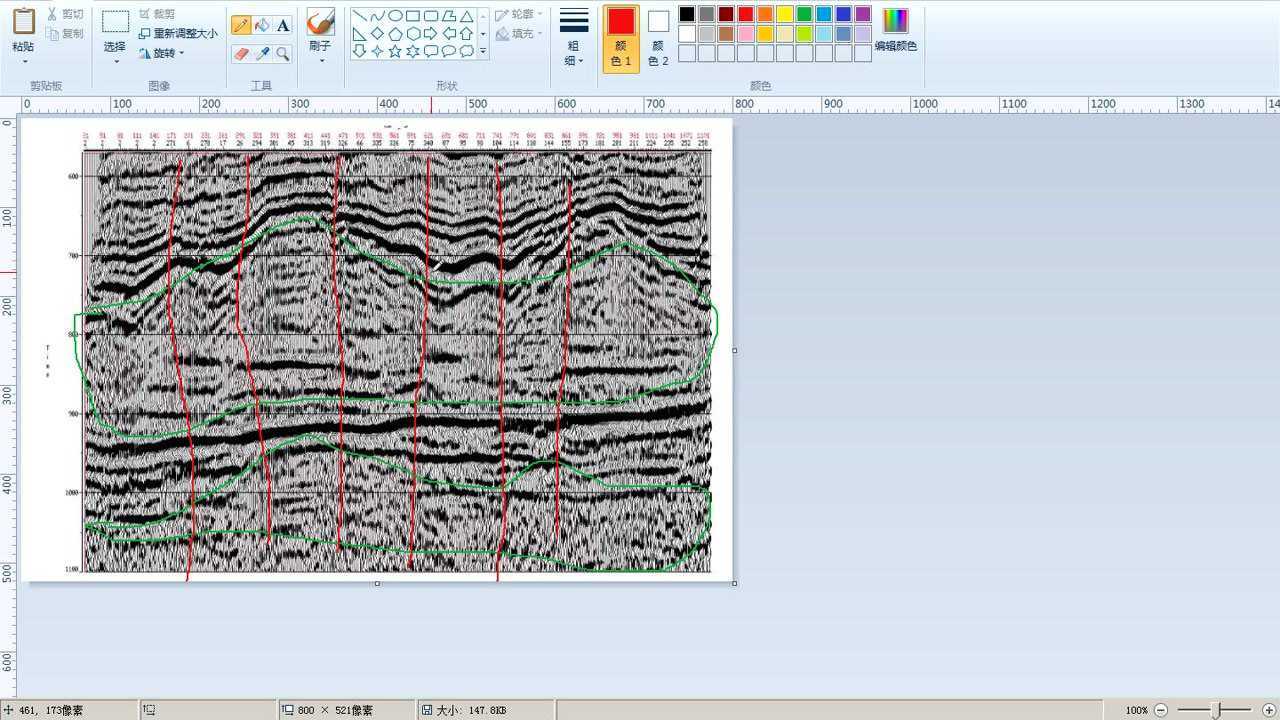
Task: Pick the pink color swatch
Action: pos(745,34)
